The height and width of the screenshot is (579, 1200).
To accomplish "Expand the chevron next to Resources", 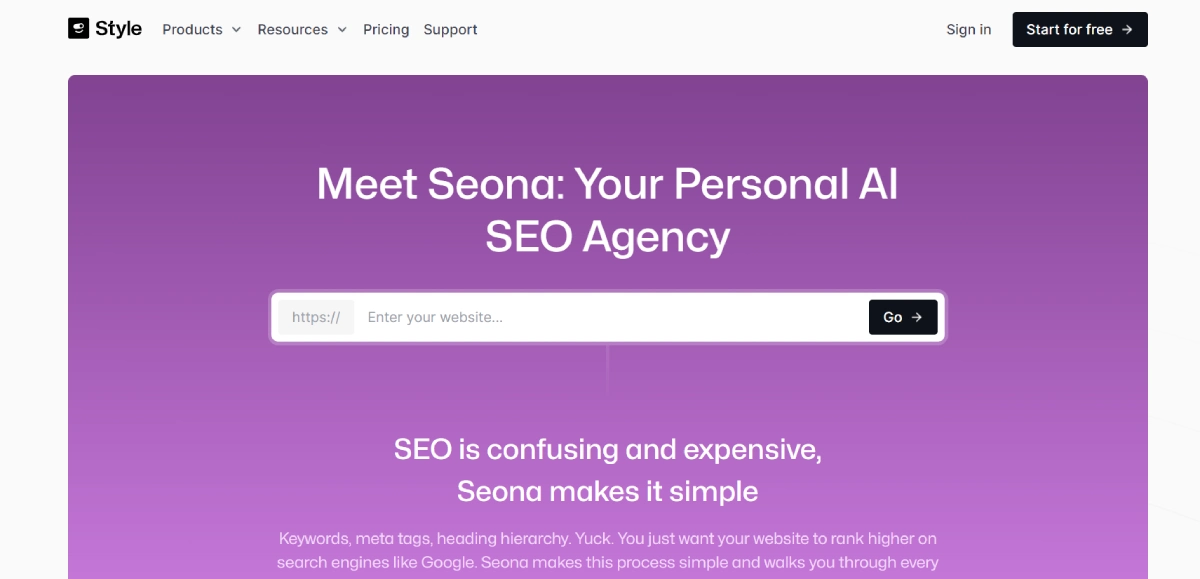I will click(342, 30).
